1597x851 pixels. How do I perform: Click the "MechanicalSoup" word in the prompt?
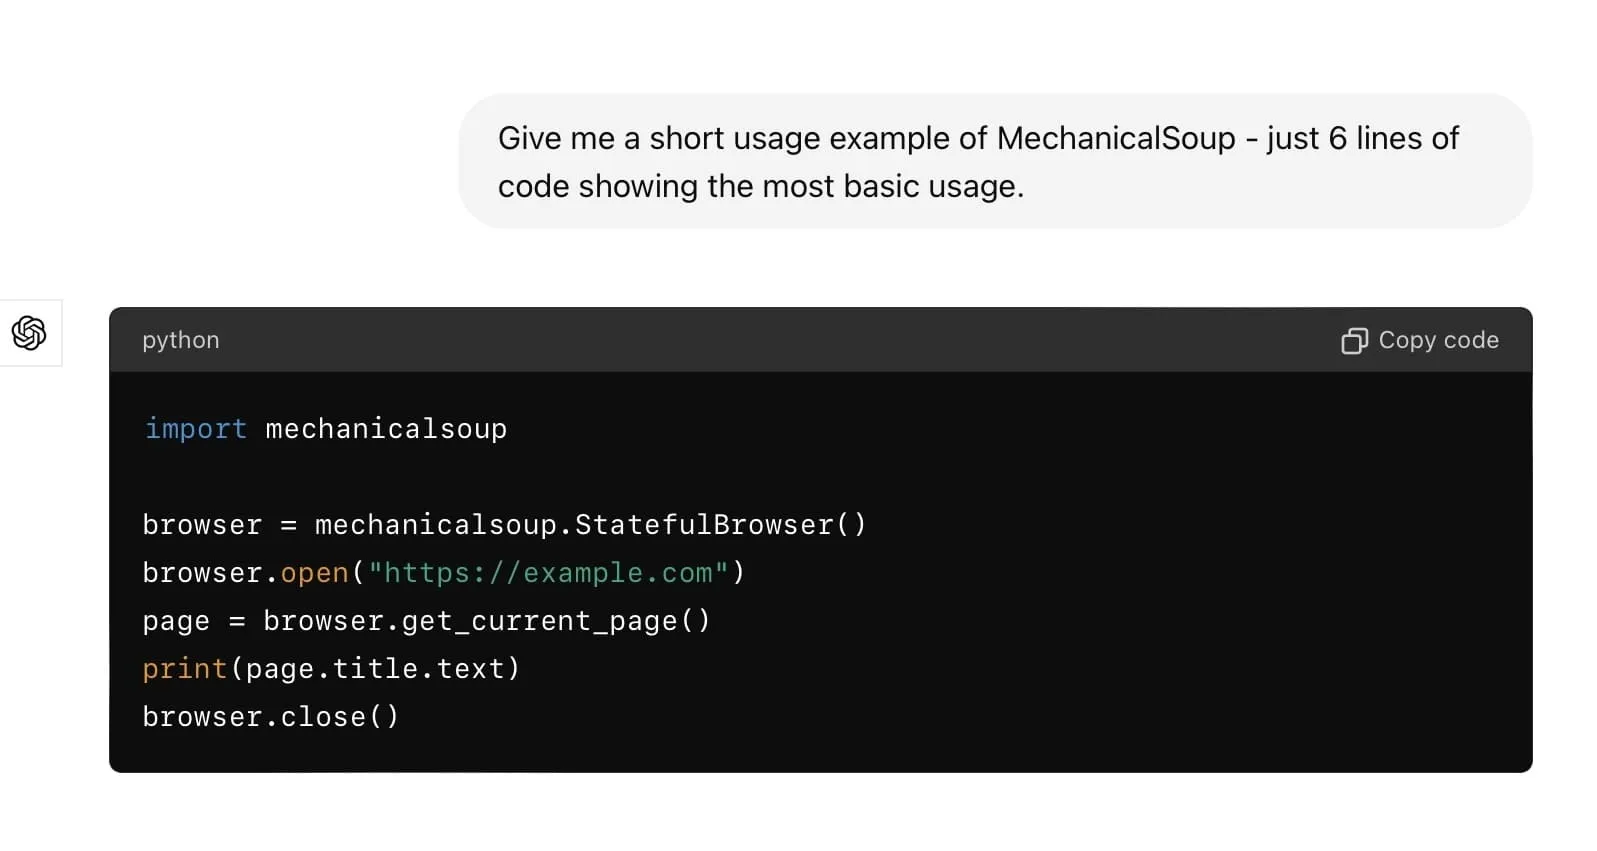pyautogui.click(x=1116, y=138)
